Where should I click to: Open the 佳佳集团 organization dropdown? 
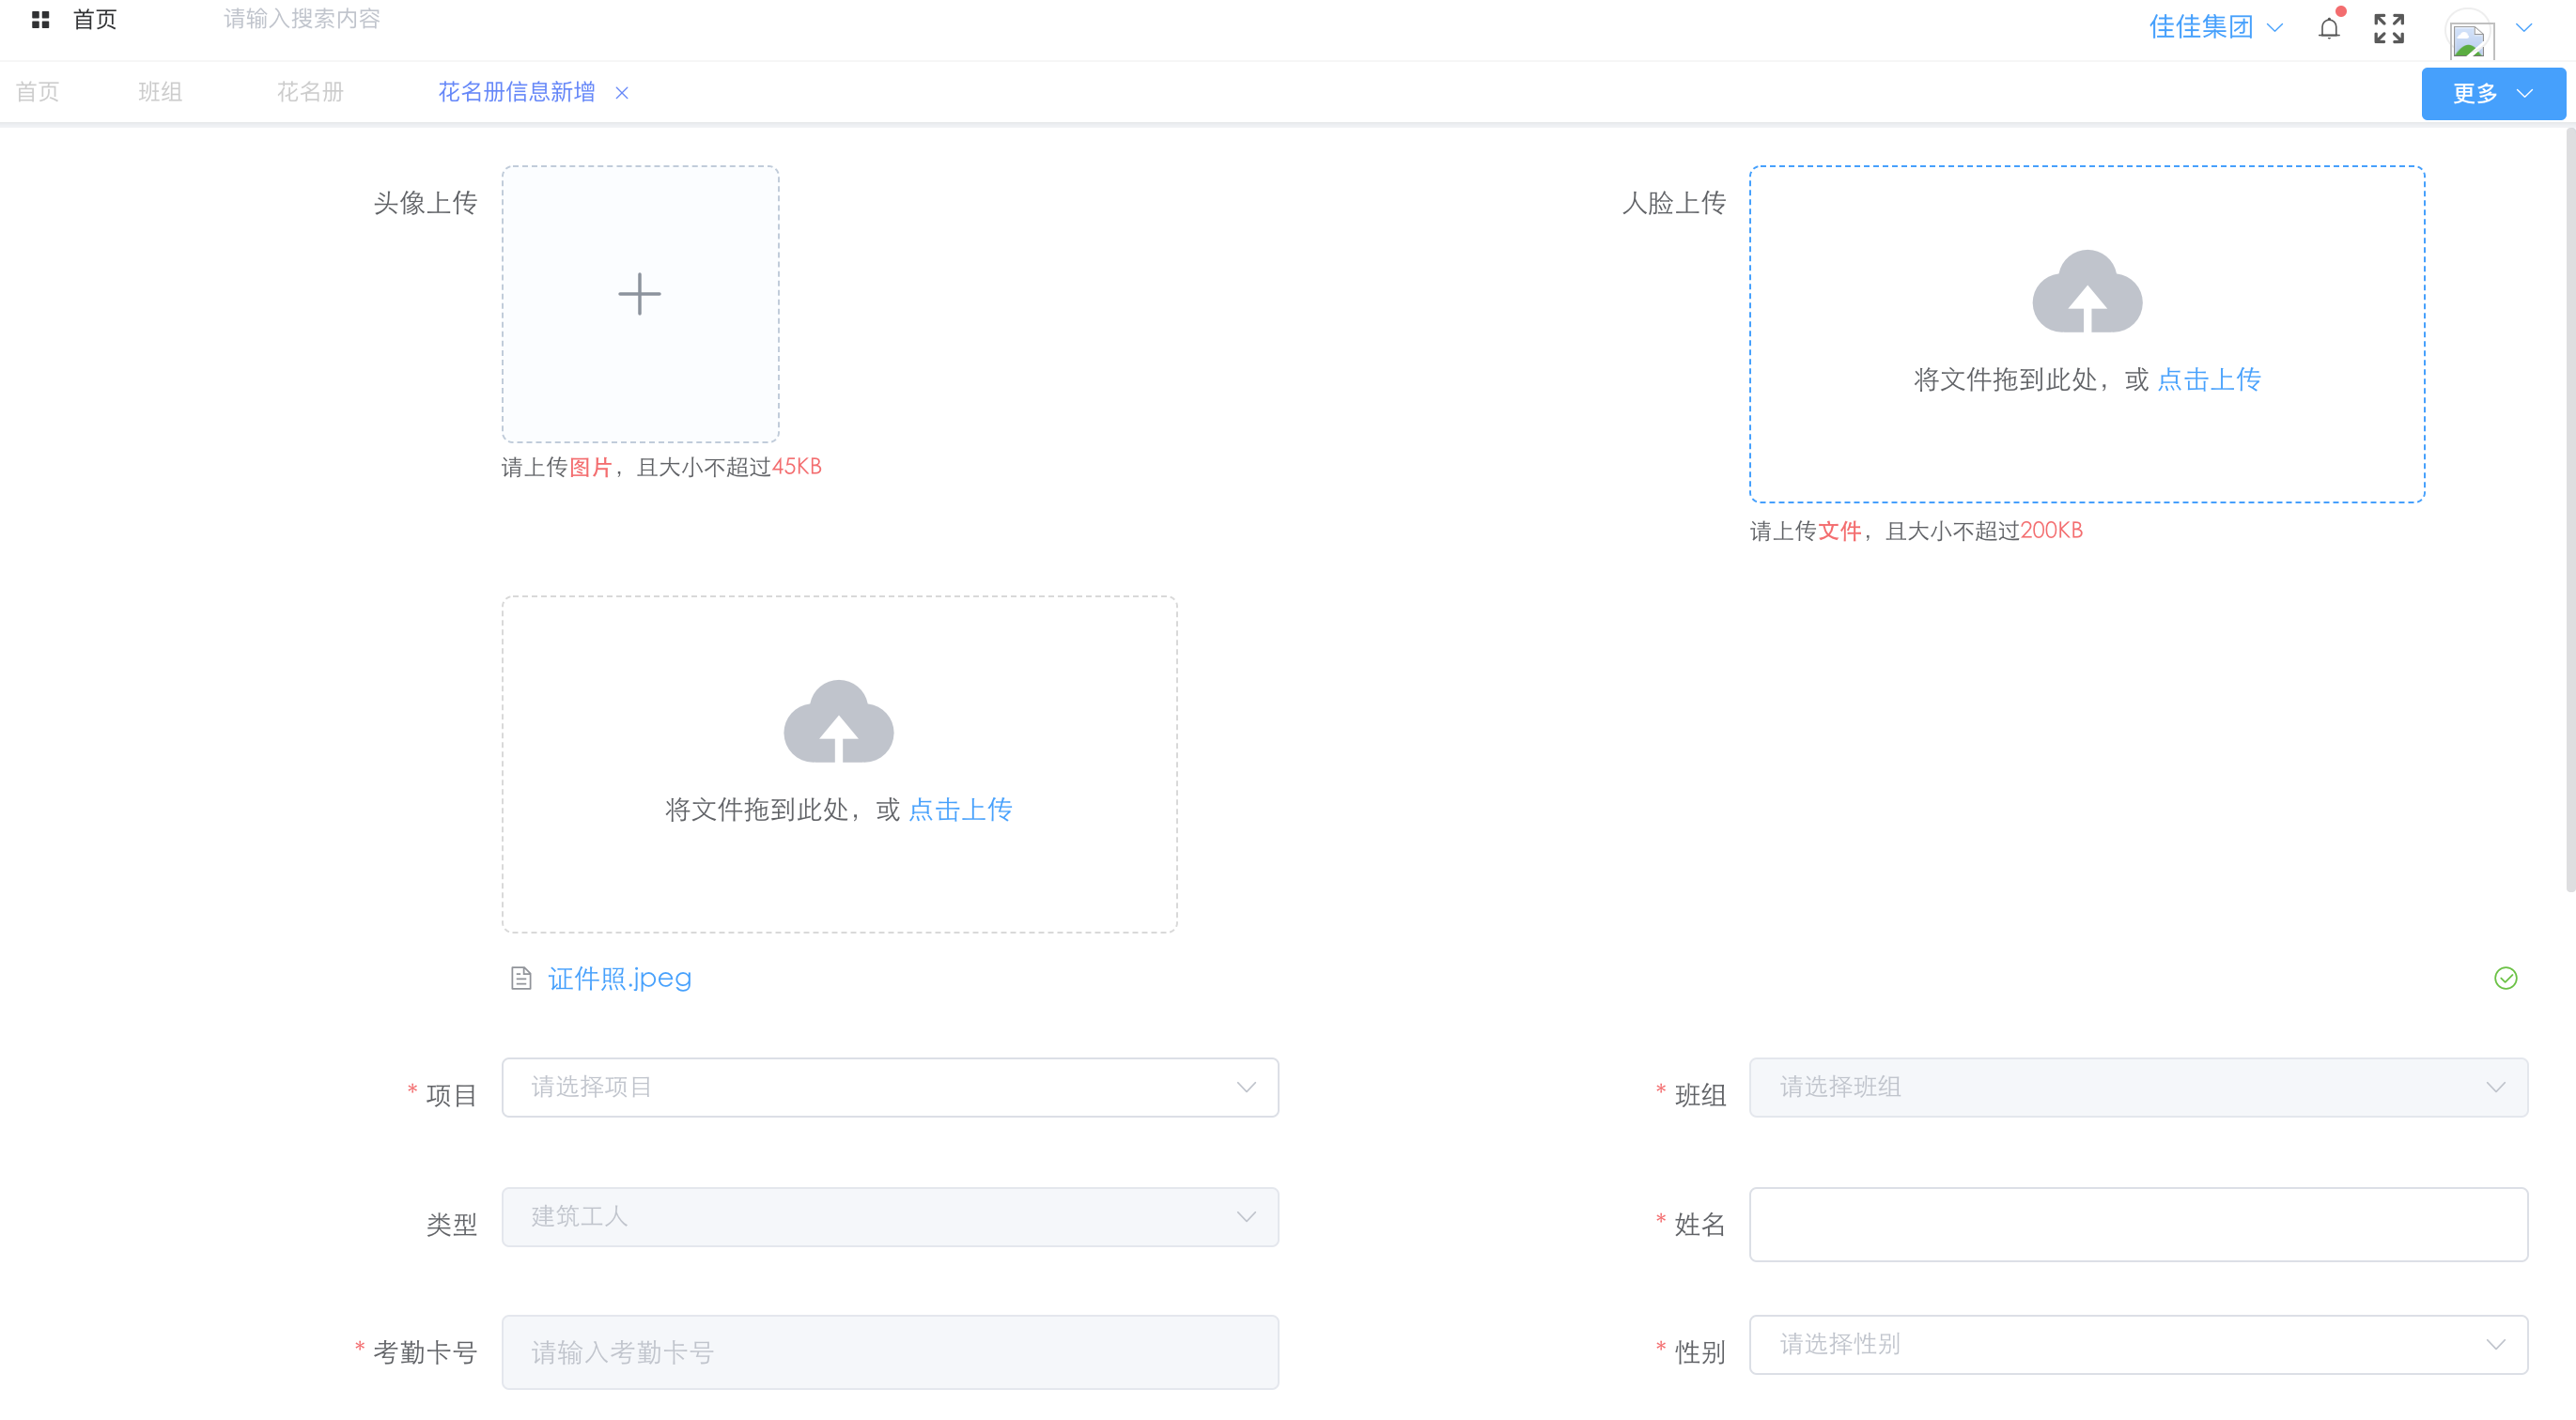[x=2215, y=27]
